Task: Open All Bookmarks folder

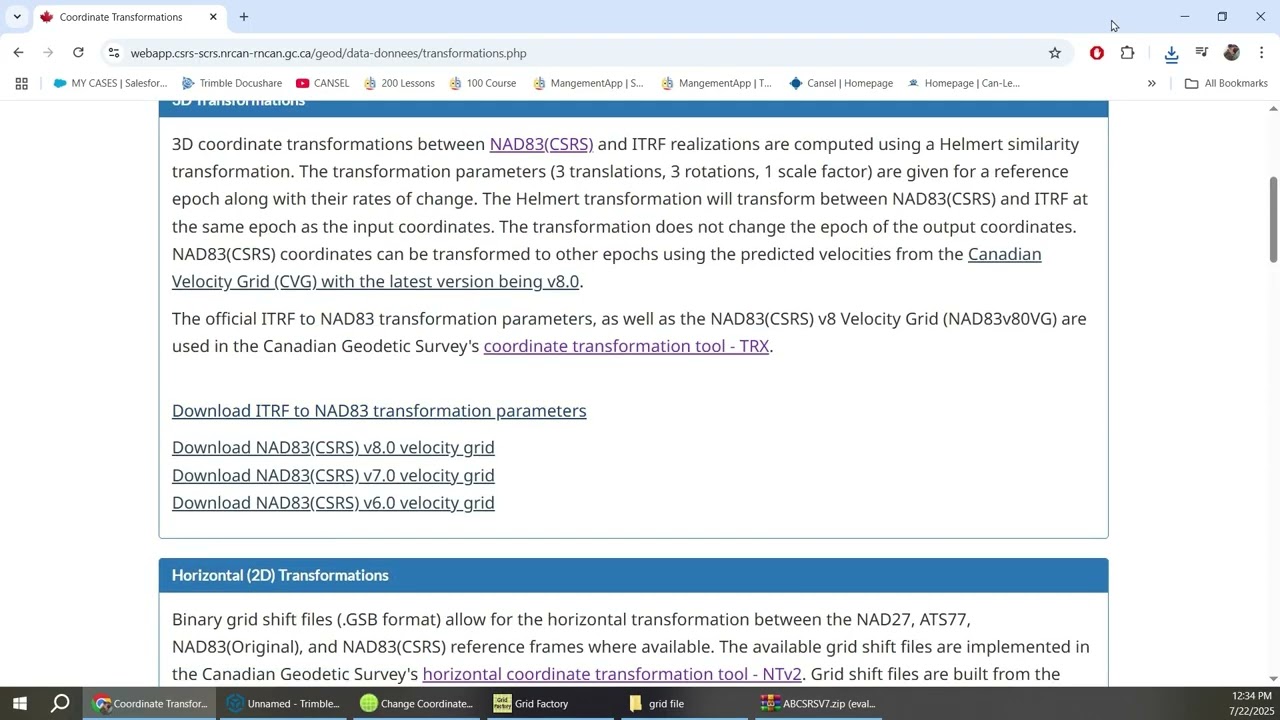Action: pos(1226,83)
